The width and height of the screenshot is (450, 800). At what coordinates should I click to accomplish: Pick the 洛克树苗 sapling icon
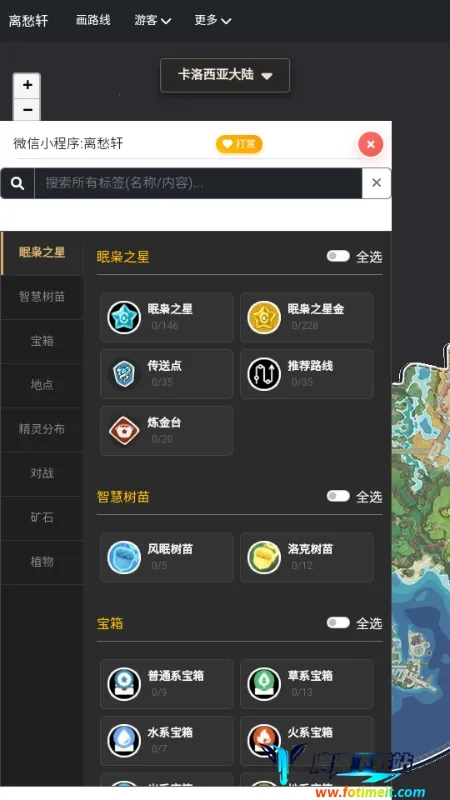pos(264,557)
